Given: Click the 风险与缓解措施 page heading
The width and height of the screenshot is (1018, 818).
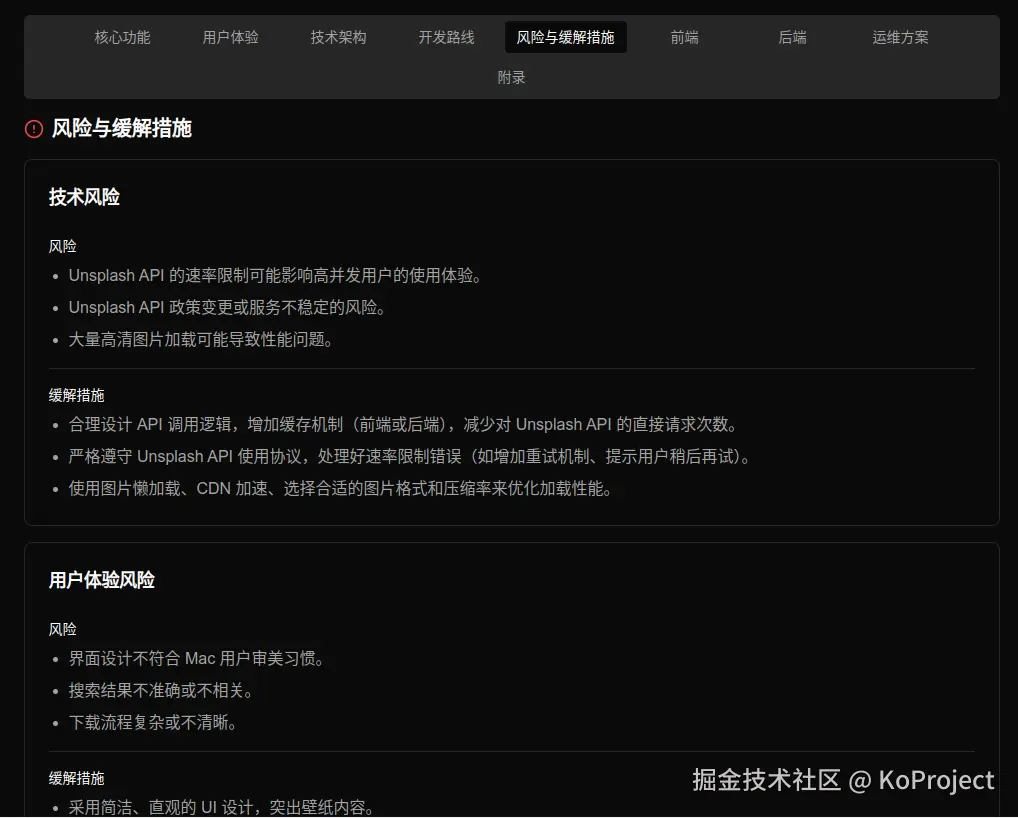Looking at the screenshot, I should pyautogui.click(x=122, y=129).
